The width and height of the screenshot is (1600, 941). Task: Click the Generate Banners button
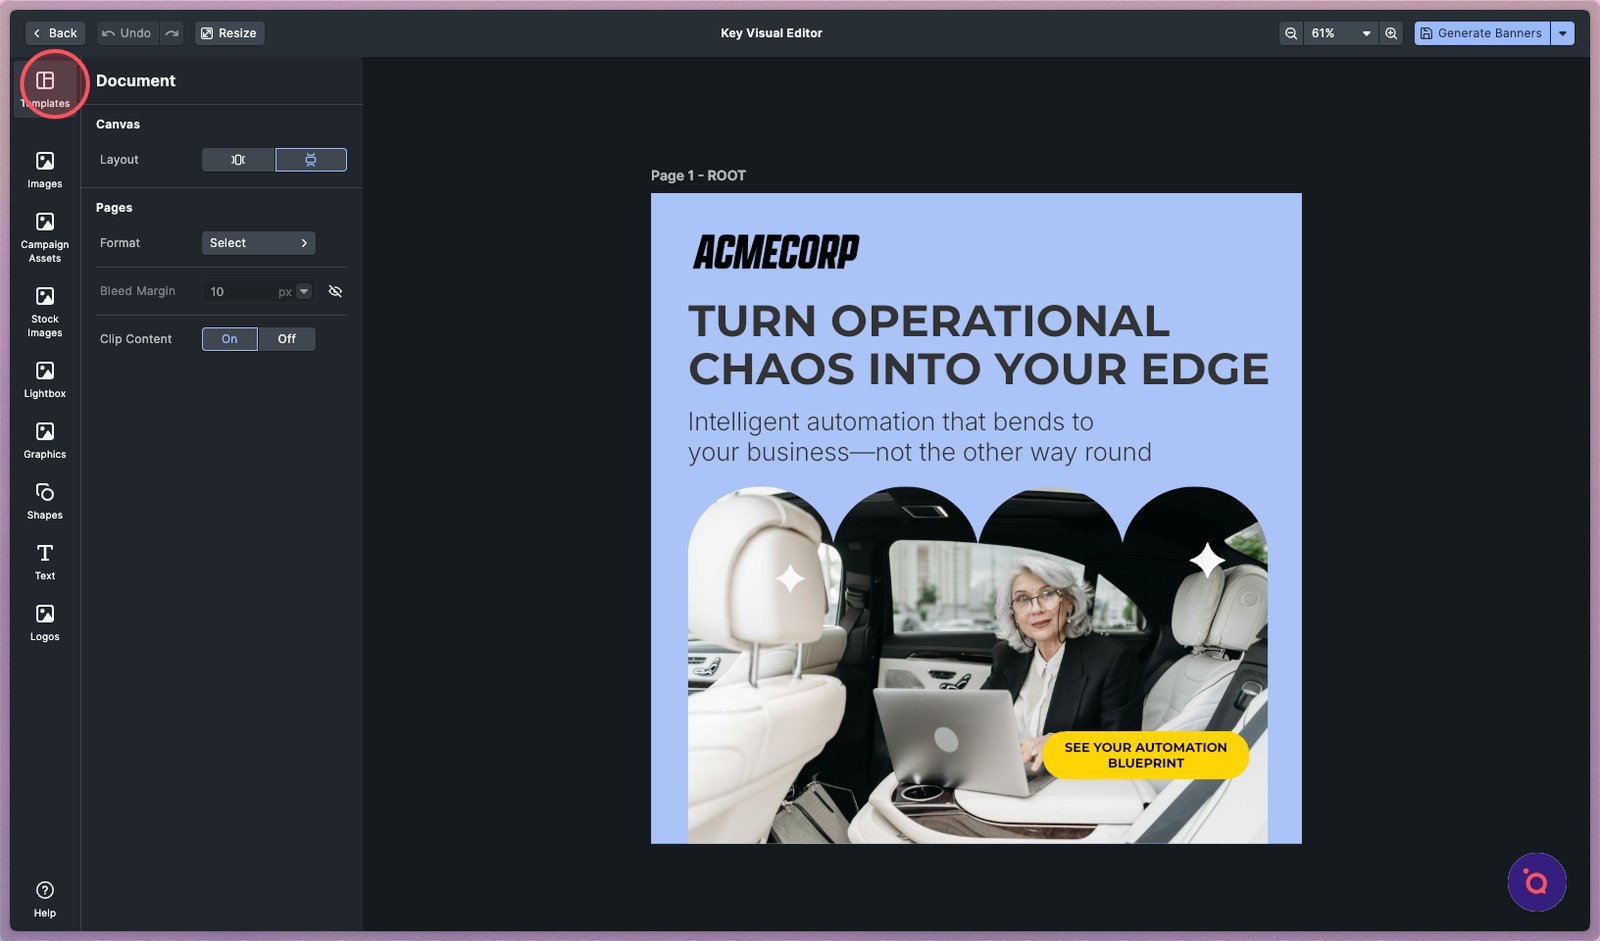click(1481, 33)
